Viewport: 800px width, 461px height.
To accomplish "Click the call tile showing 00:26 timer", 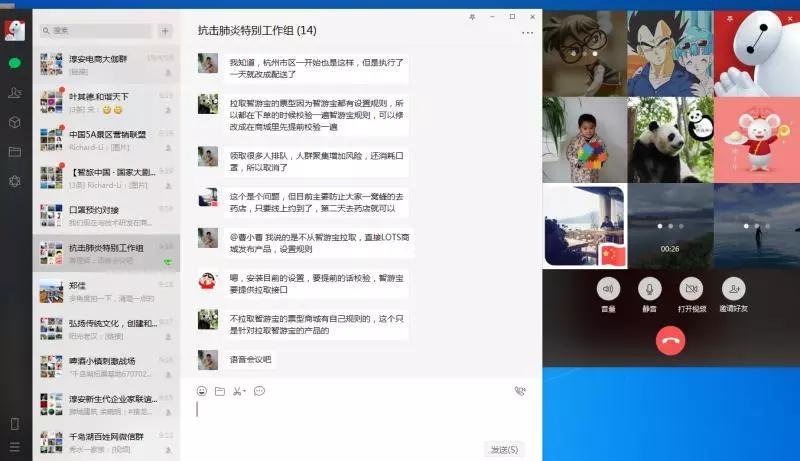I will click(x=670, y=226).
